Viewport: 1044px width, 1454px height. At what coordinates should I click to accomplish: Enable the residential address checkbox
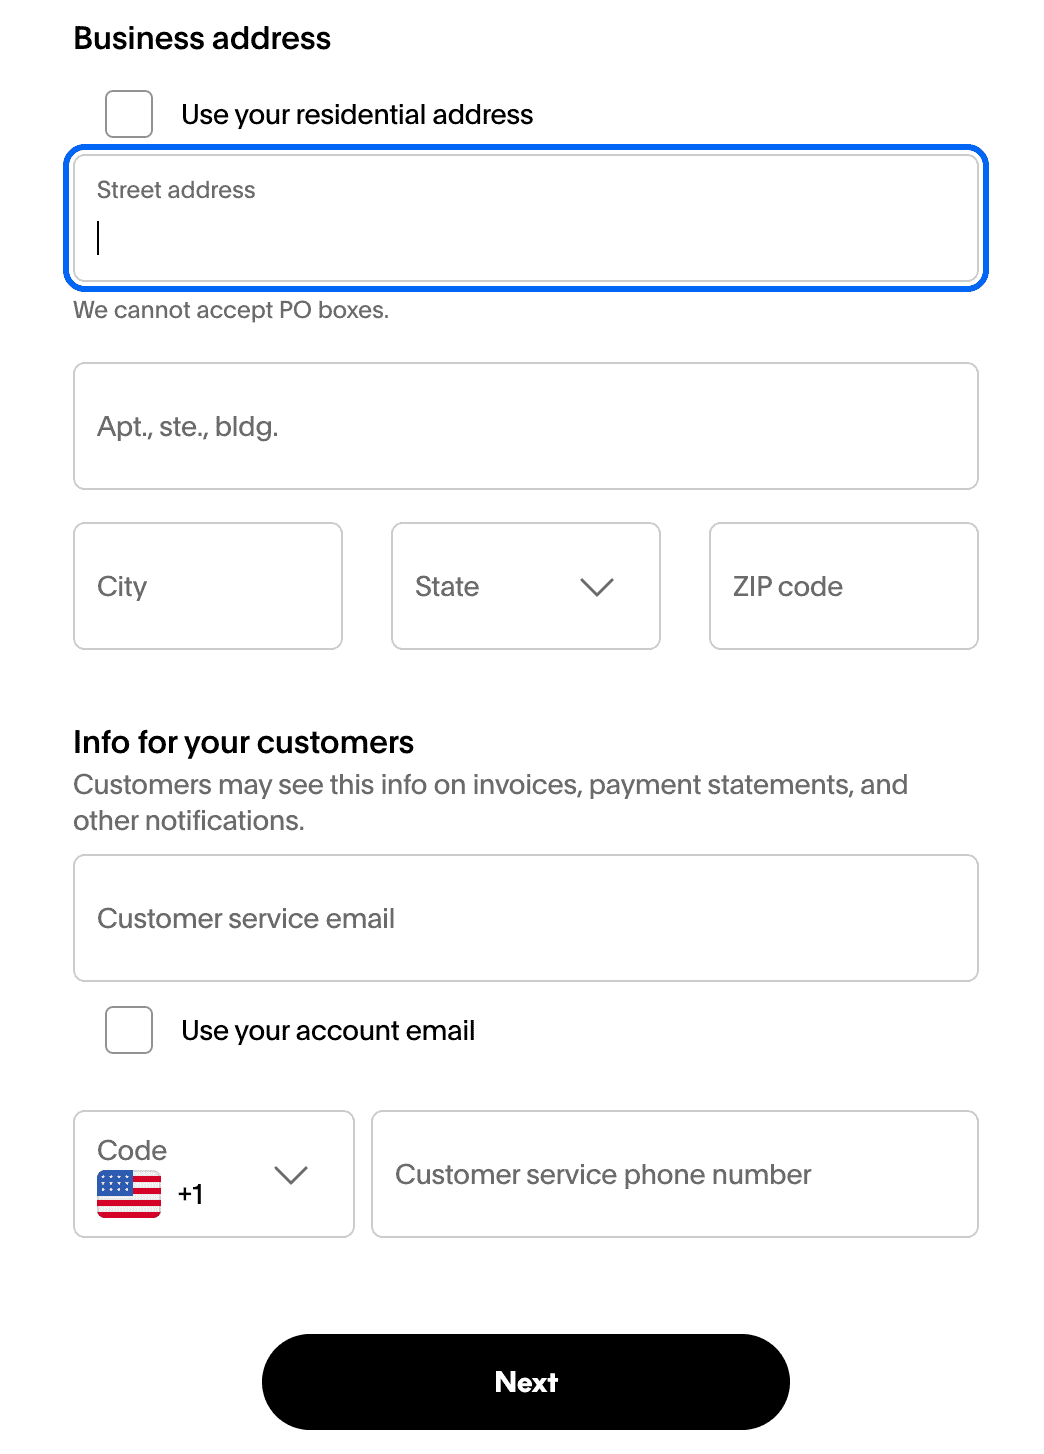point(129,114)
